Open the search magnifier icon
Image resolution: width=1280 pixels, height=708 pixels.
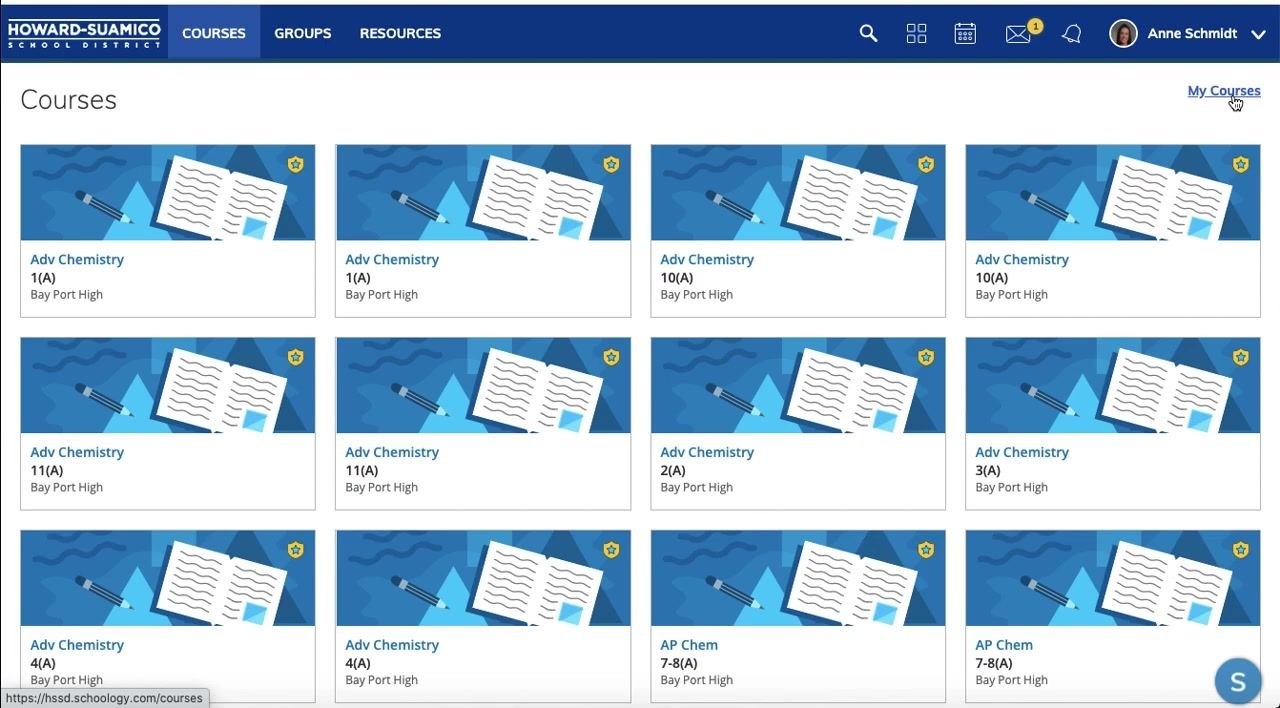coord(868,33)
